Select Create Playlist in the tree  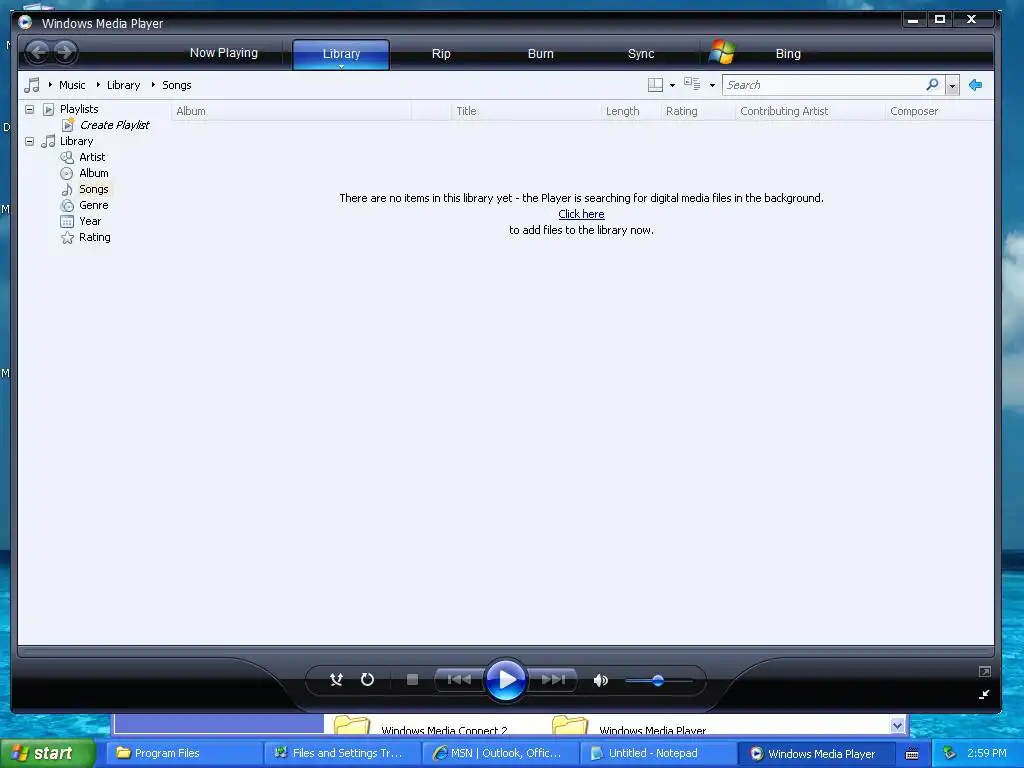pyautogui.click(x=114, y=125)
